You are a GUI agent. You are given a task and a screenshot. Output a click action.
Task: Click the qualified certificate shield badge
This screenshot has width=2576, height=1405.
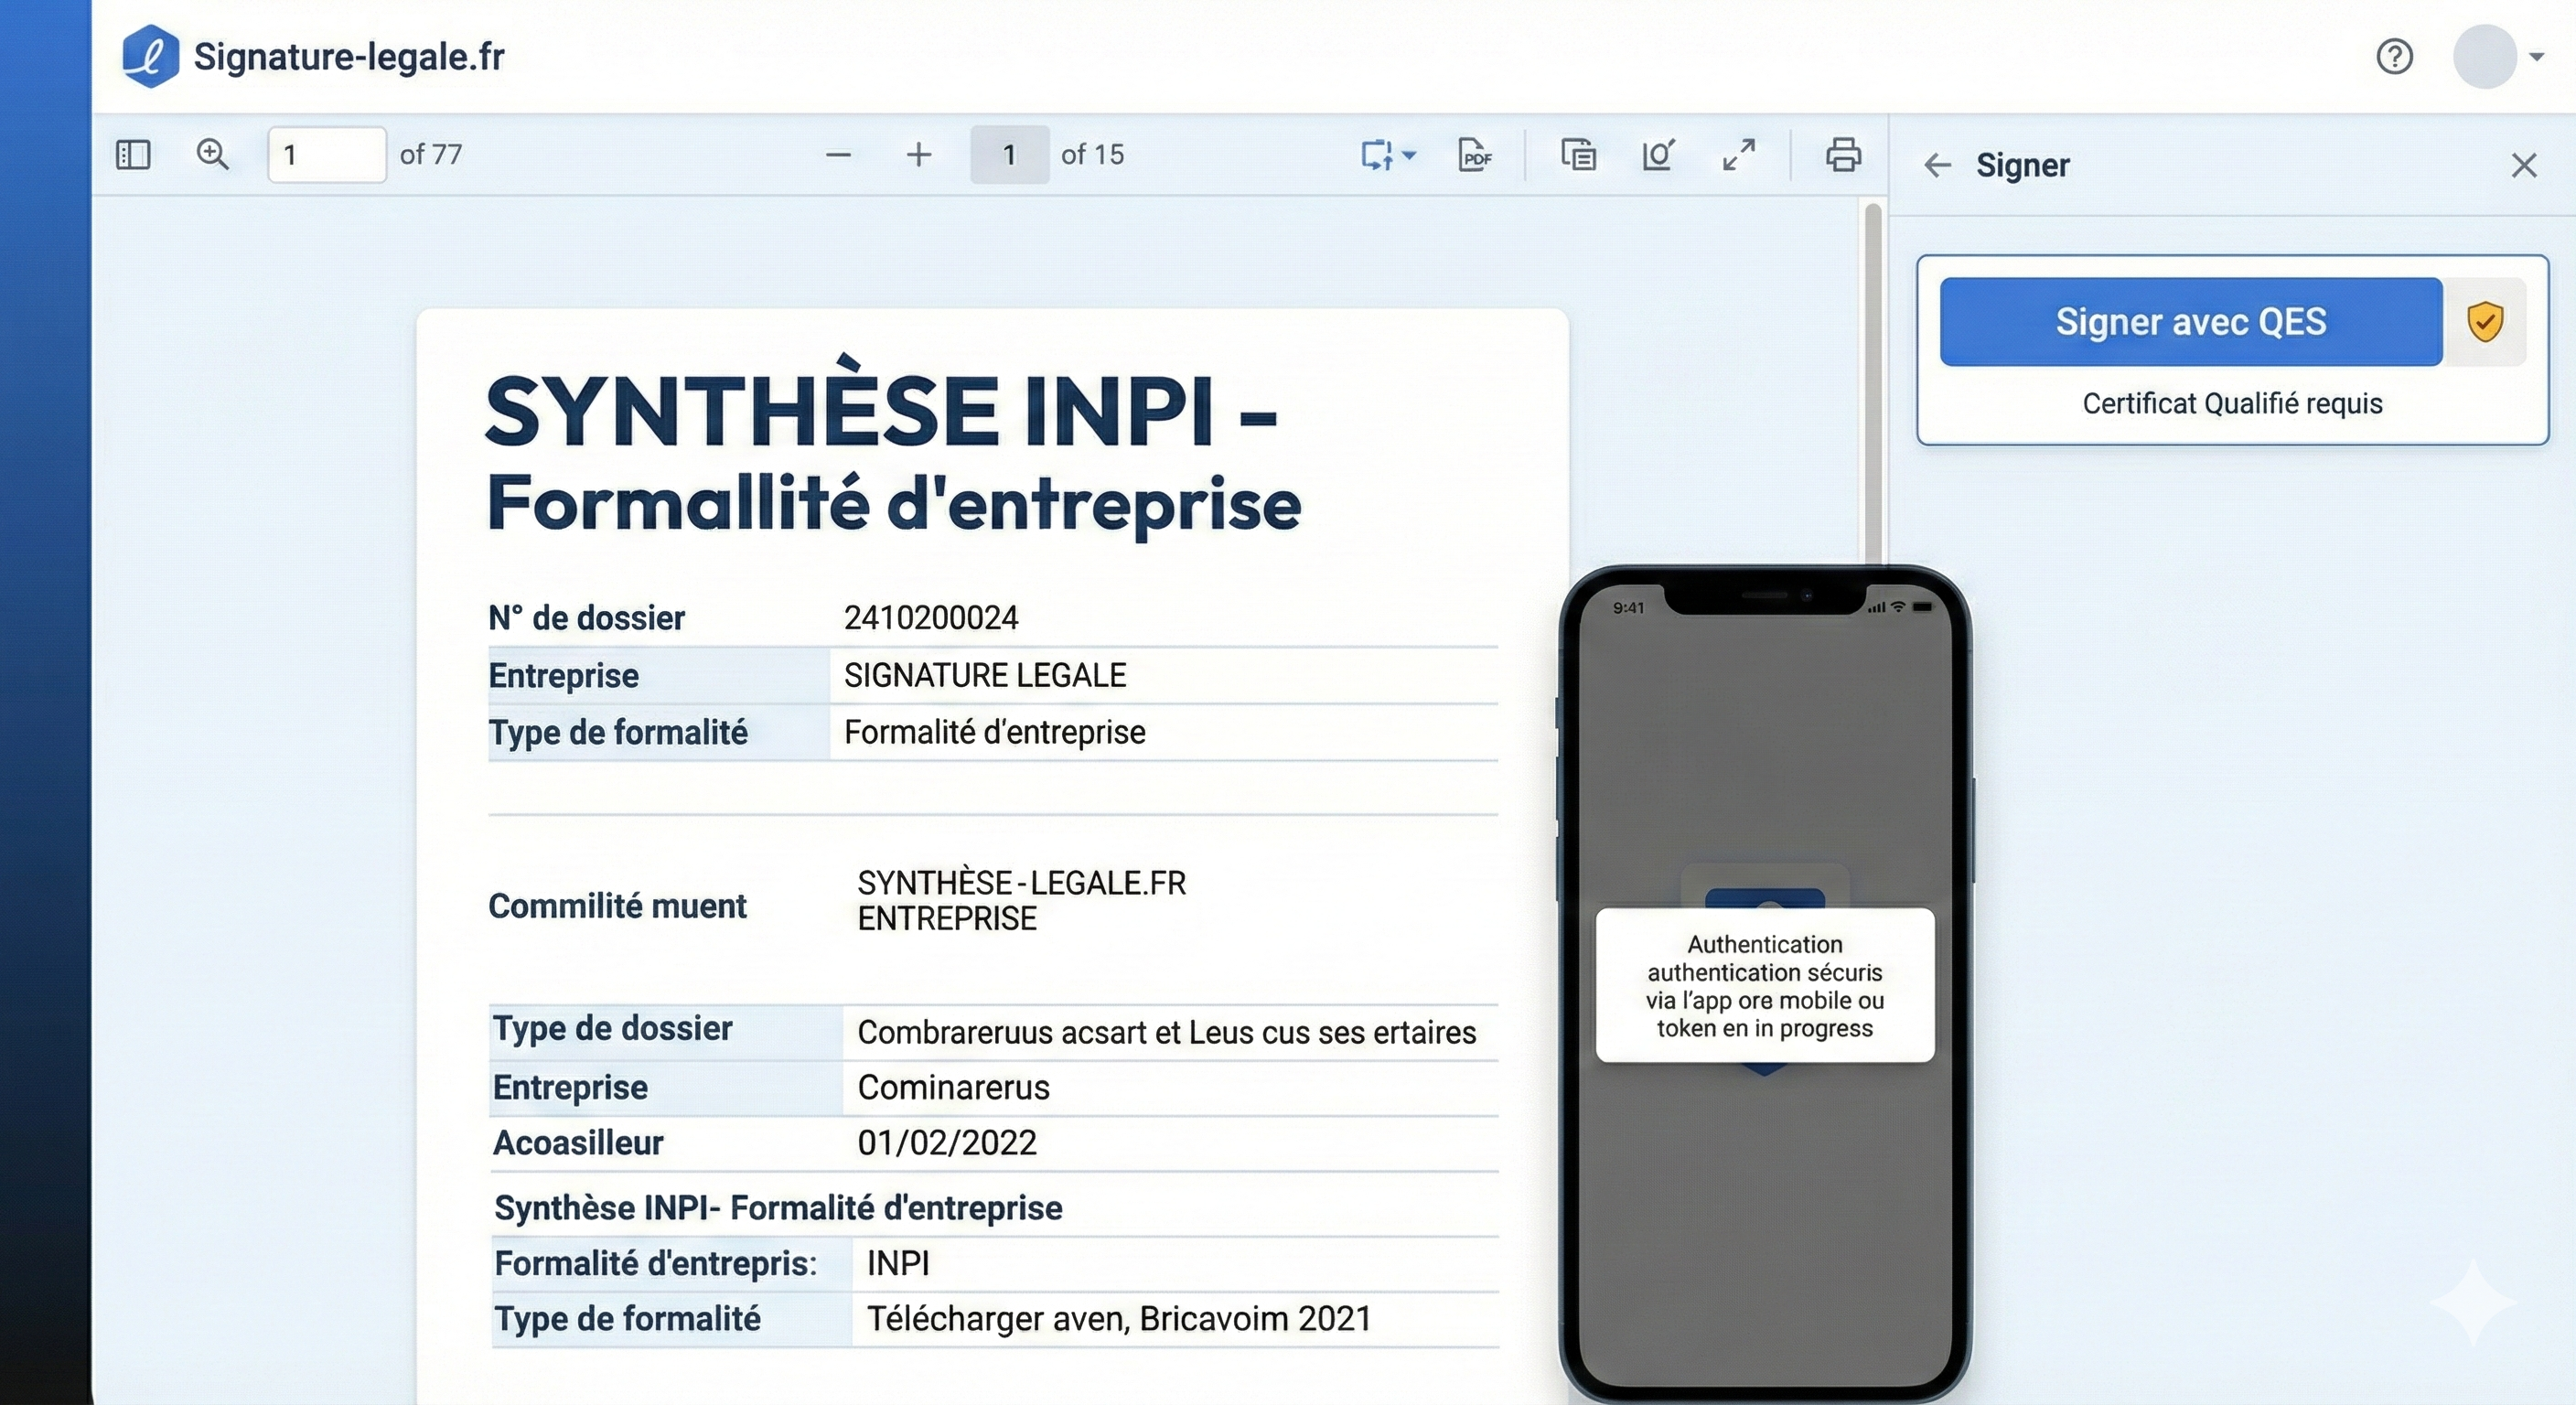(x=2487, y=320)
